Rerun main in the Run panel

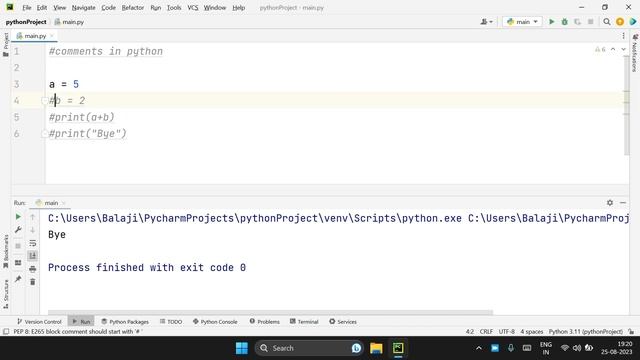tap(18, 217)
